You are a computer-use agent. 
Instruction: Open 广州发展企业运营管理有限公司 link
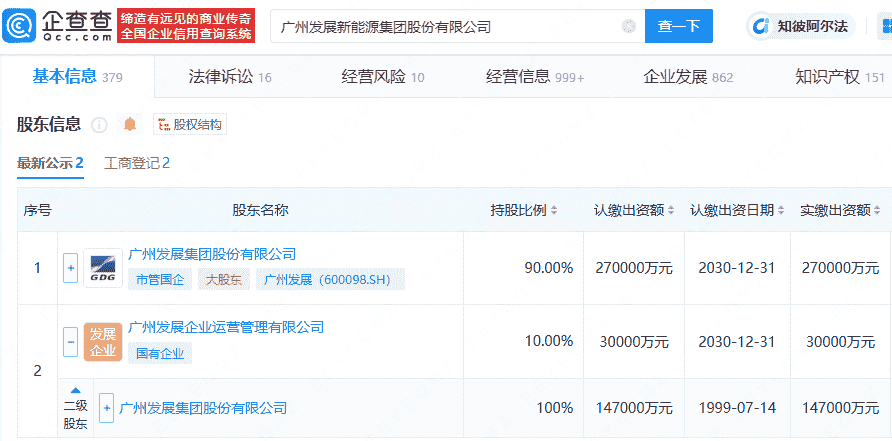[x=226, y=327]
